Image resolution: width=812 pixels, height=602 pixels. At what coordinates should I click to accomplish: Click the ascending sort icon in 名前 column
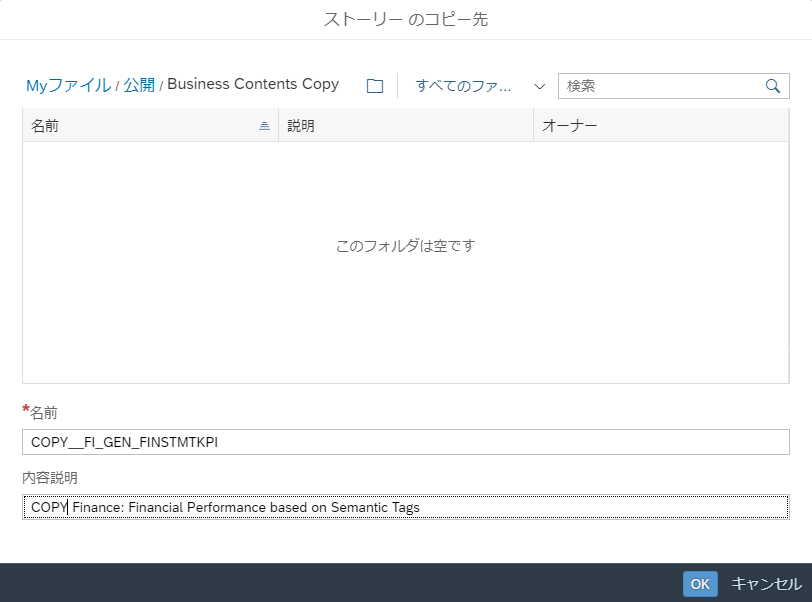(x=264, y=126)
